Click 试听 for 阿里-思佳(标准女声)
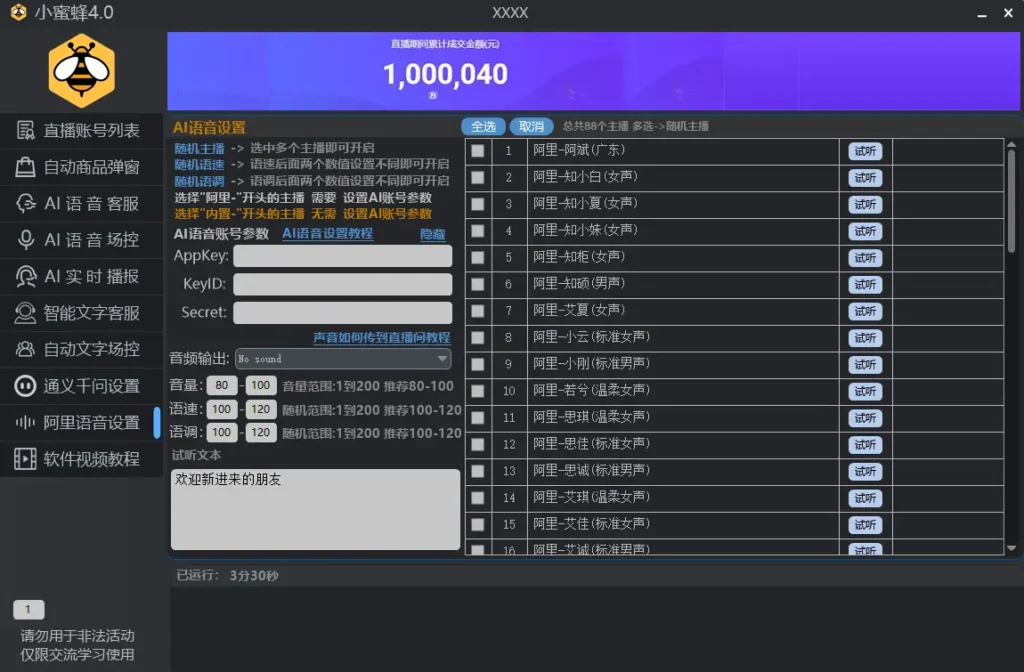This screenshot has height=672, width=1024. (865, 445)
